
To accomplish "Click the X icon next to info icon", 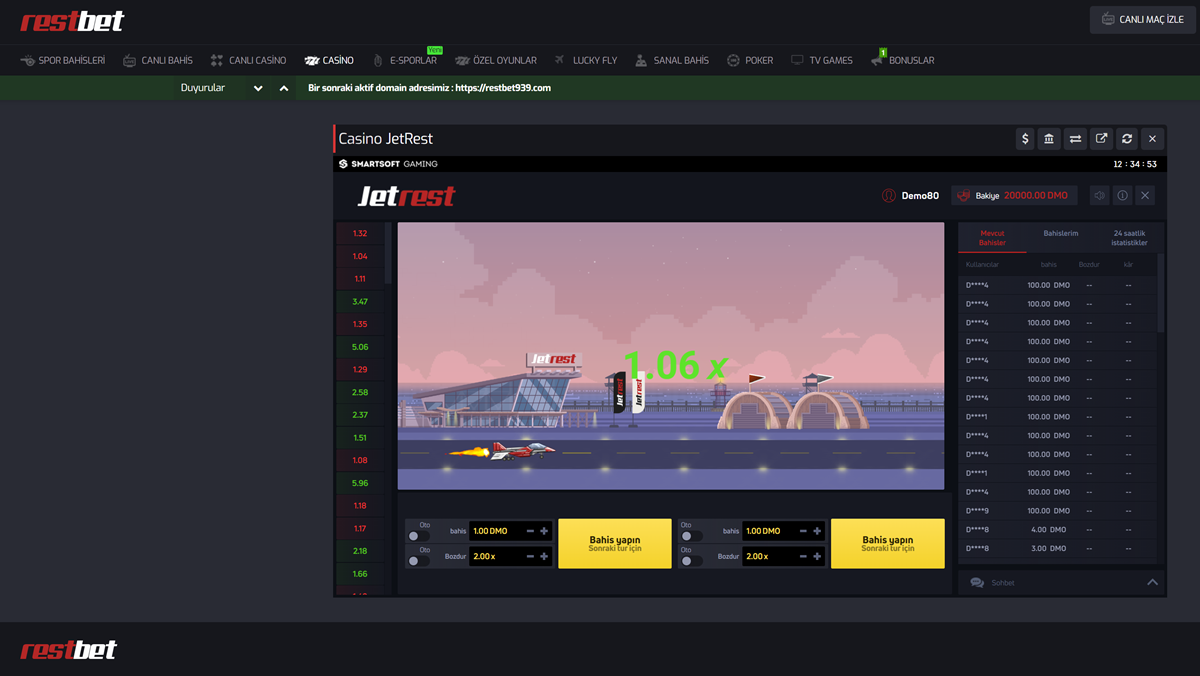I will coord(1146,196).
